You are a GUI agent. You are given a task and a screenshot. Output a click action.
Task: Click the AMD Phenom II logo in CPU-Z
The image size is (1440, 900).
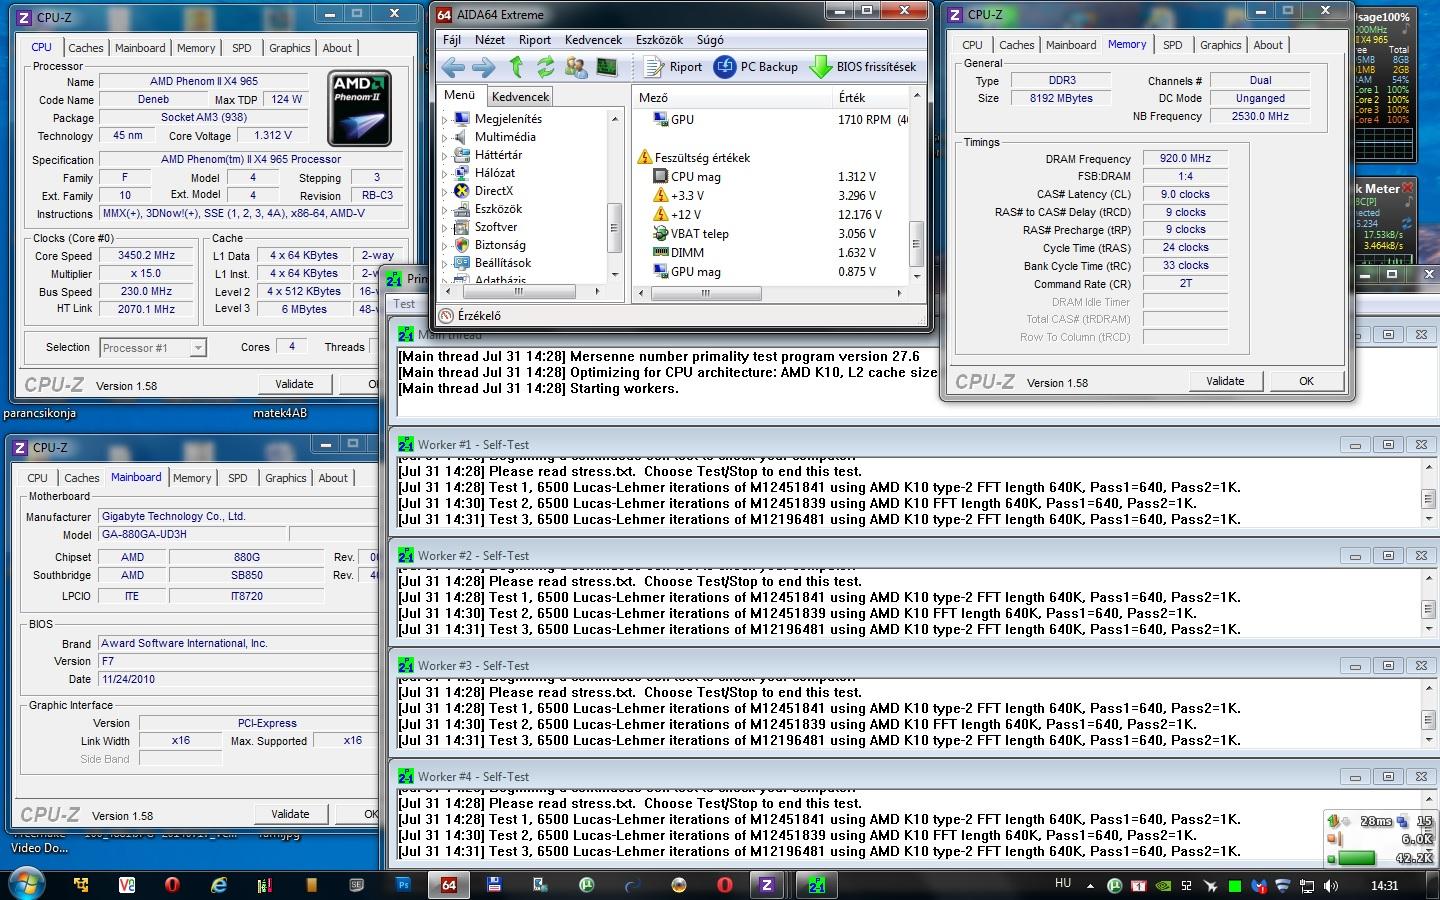[x=359, y=108]
